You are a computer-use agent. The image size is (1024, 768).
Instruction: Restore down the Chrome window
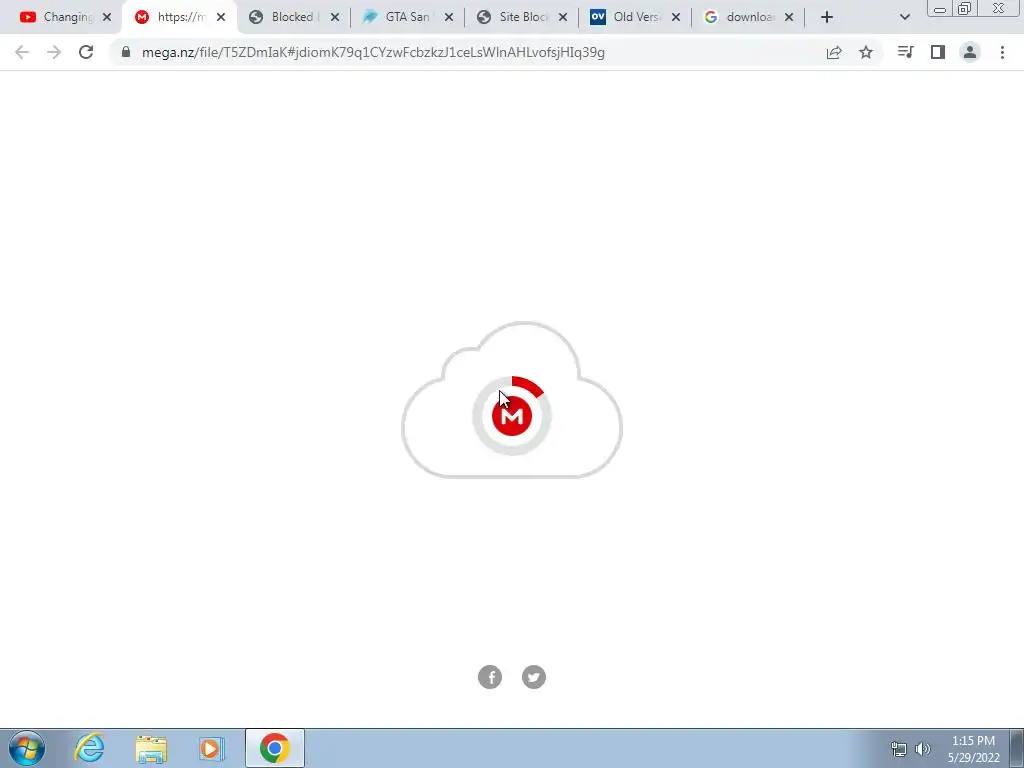[x=964, y=8]
